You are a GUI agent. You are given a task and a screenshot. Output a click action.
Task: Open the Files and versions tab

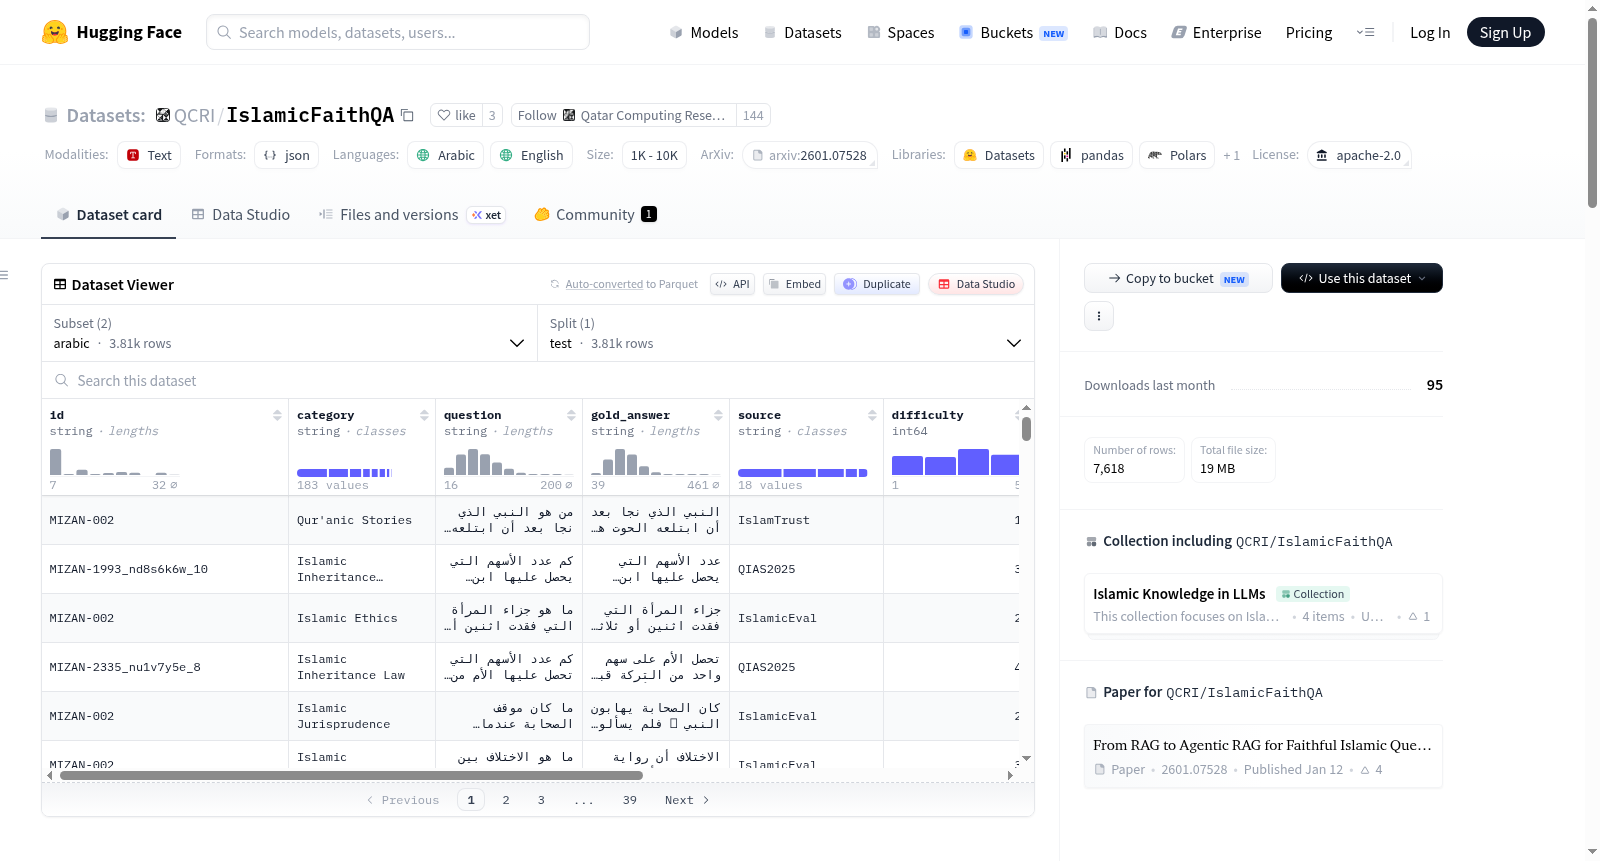(x=412, y=215)
